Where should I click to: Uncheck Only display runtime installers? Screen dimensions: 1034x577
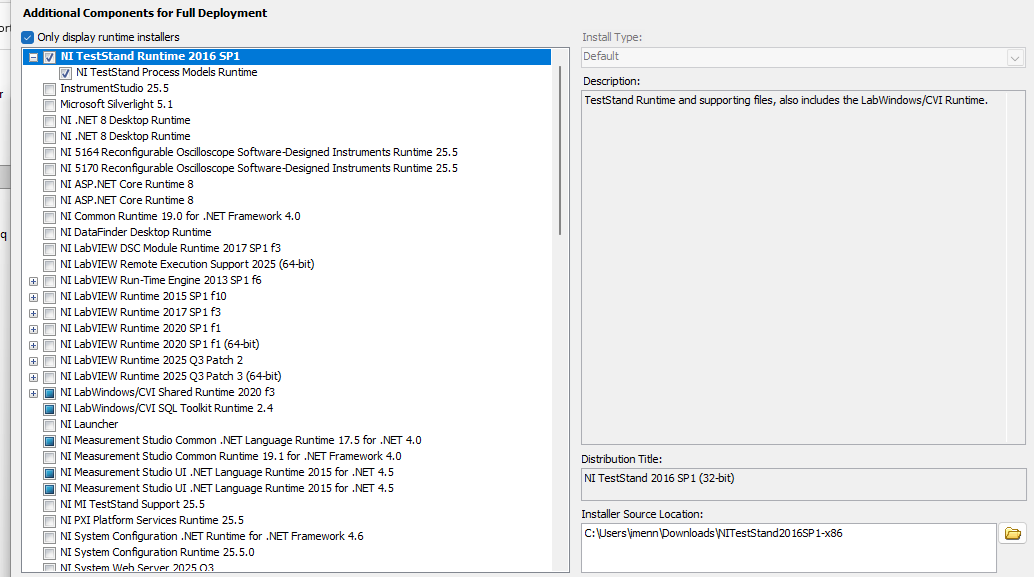pos(28,37)
